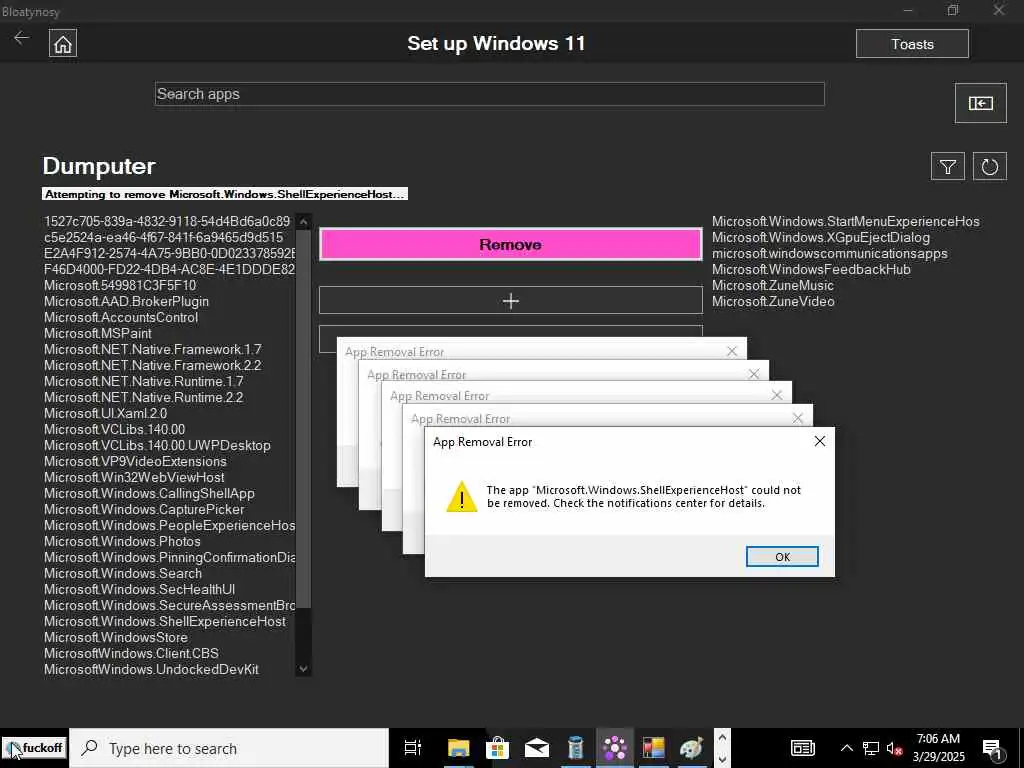Select 1527c705-839a-4832-9118-54d4Bd6a0c89 entry
The height and width of the screenshot is (768, 1024).
click(x=167, y=221)
